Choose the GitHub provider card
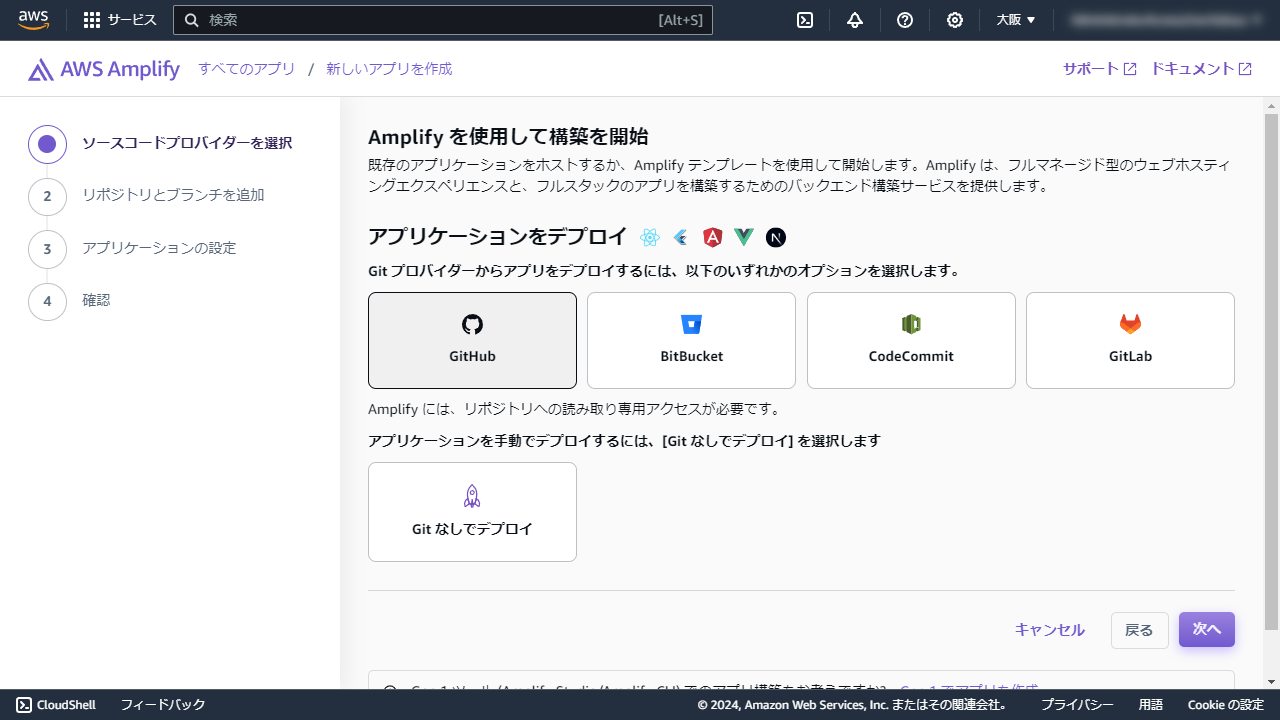Image resolution: width=1280 pixels, height=720 pixels. click(472, 340)
